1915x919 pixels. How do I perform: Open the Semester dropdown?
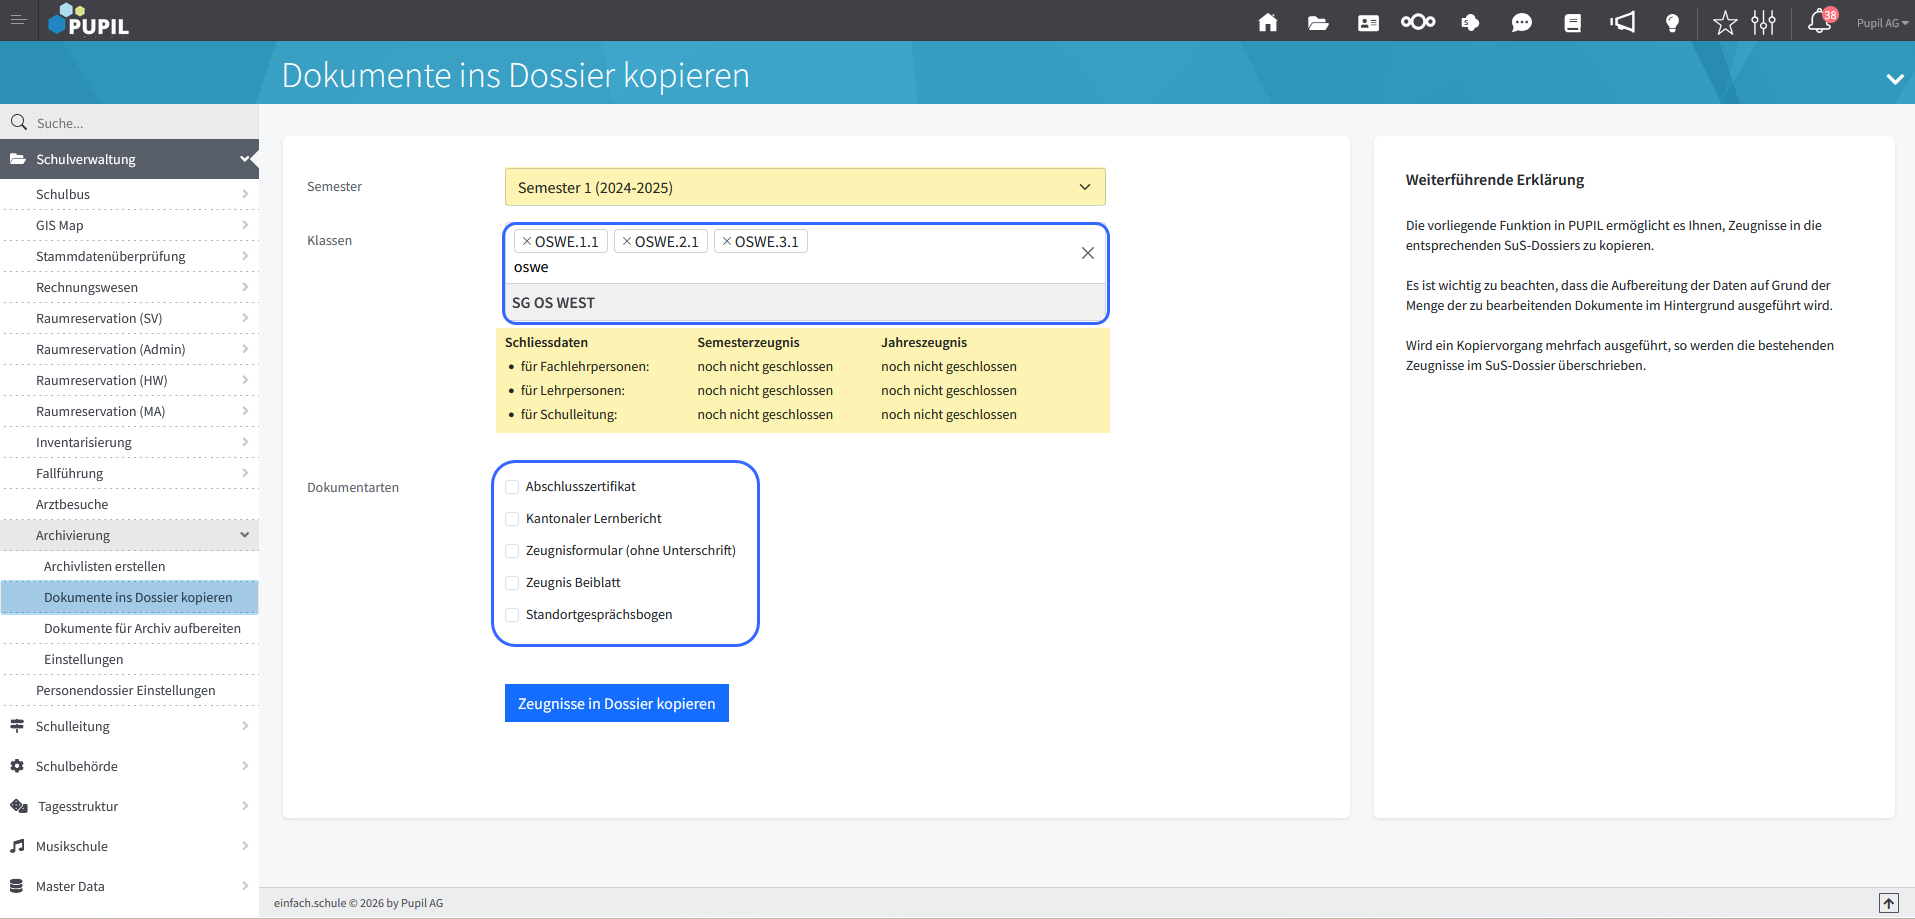tap(804, 187)
